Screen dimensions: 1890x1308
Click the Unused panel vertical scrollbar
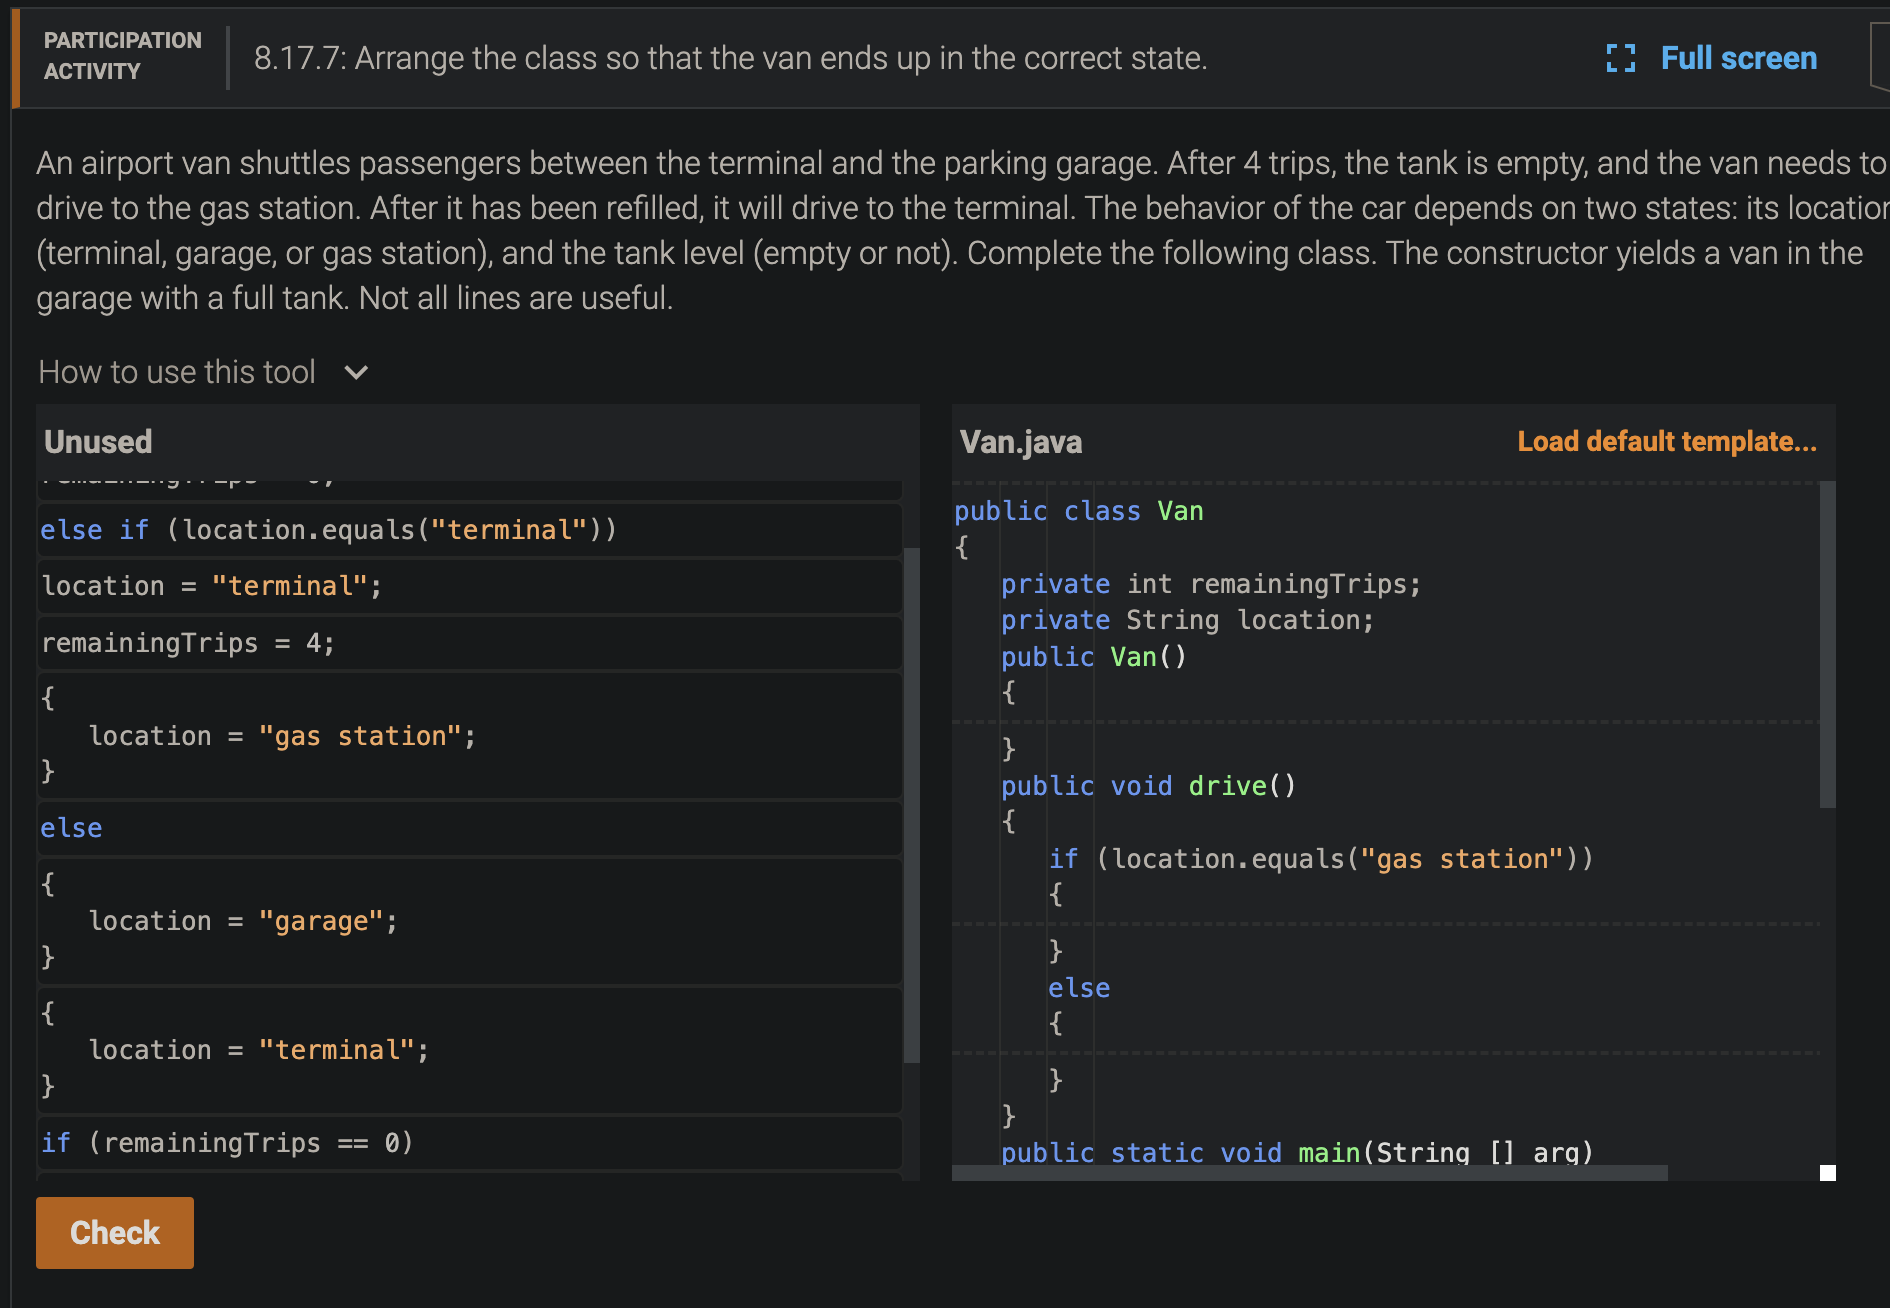pyautogui.click(x=911, y=800)
